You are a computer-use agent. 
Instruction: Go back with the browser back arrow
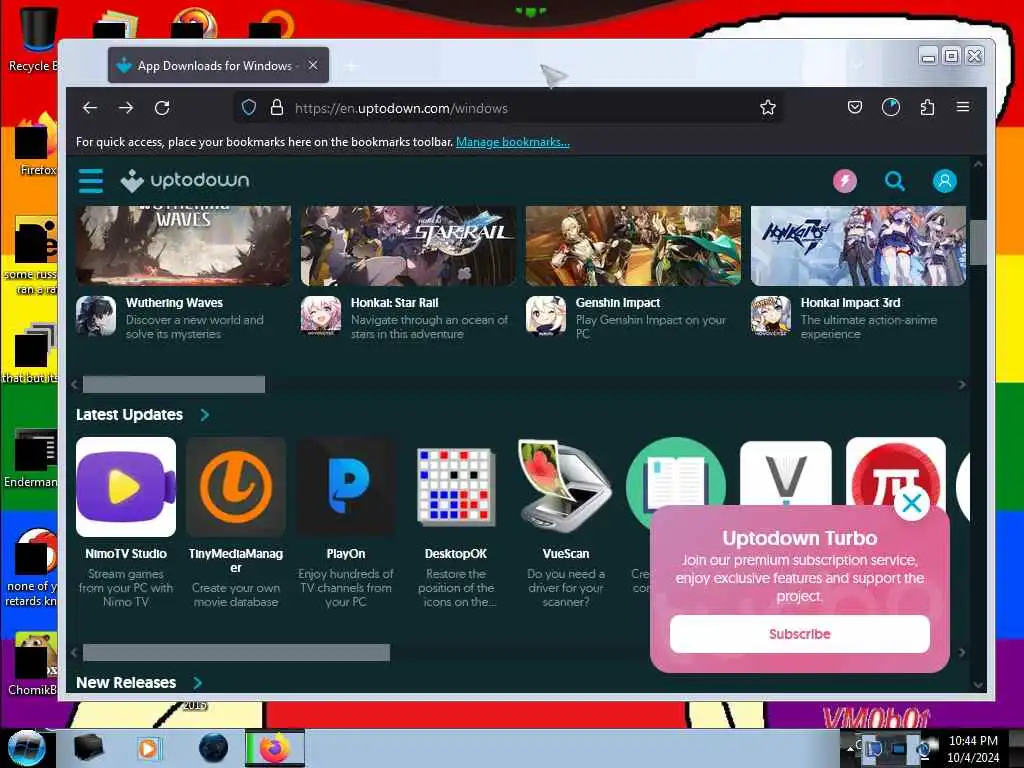tap(89, 108)
